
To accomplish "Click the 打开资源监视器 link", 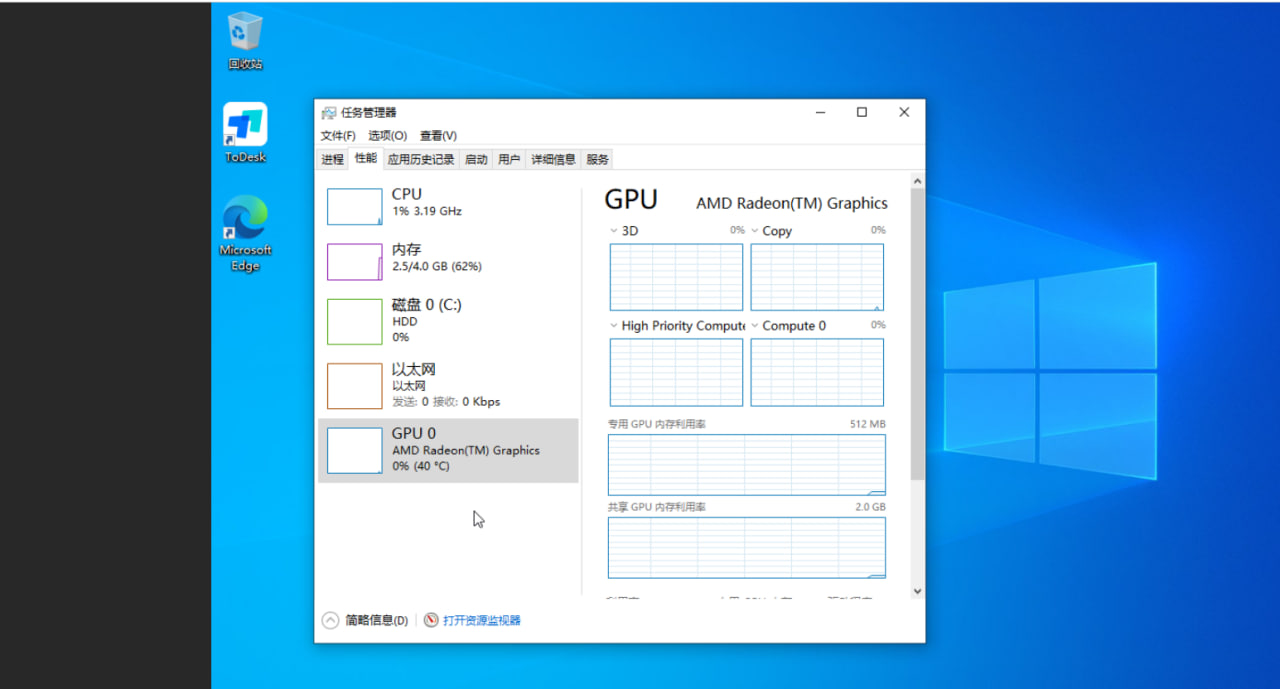I will pyautogui.click(x=482, y=620).
